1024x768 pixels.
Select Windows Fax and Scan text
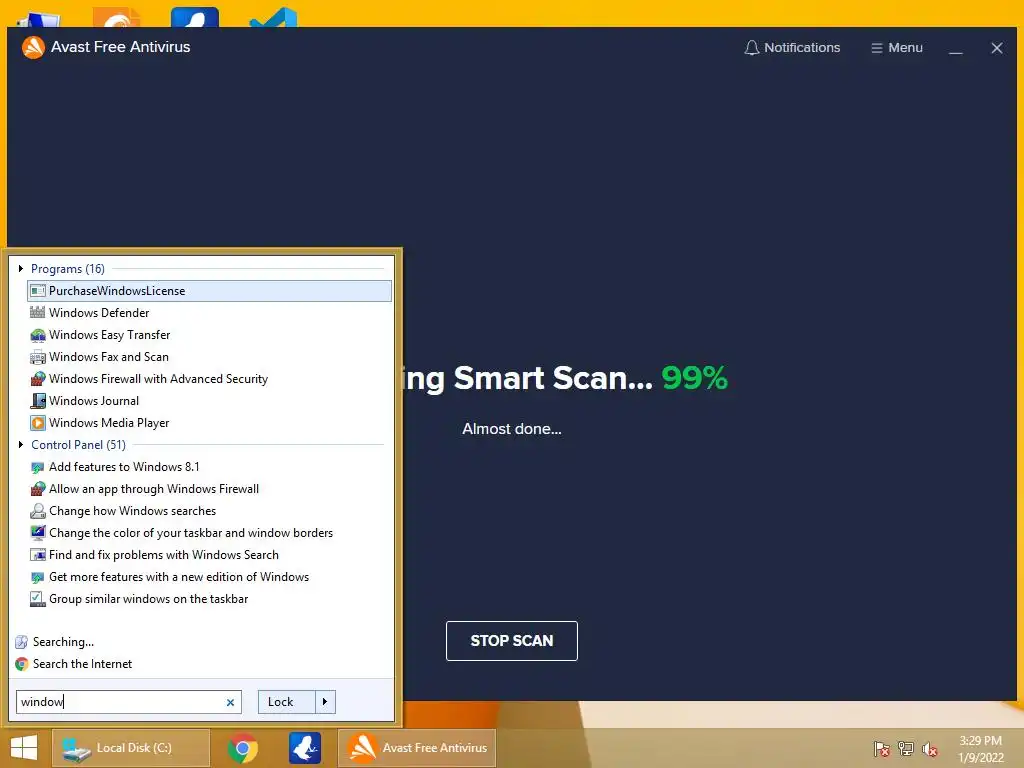(x=109, y=357)
